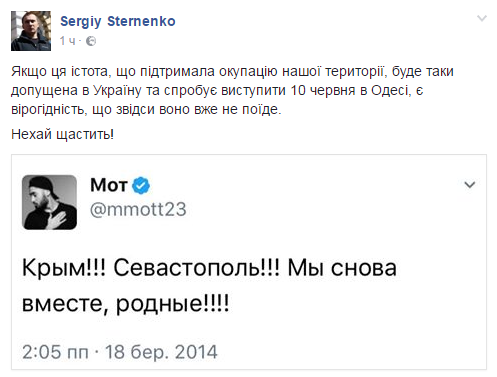Click the tweet line 'Крым!!! Севастополь!!! Мы снова'
This screenshot has width=497, height=377.
coord(209,268)
